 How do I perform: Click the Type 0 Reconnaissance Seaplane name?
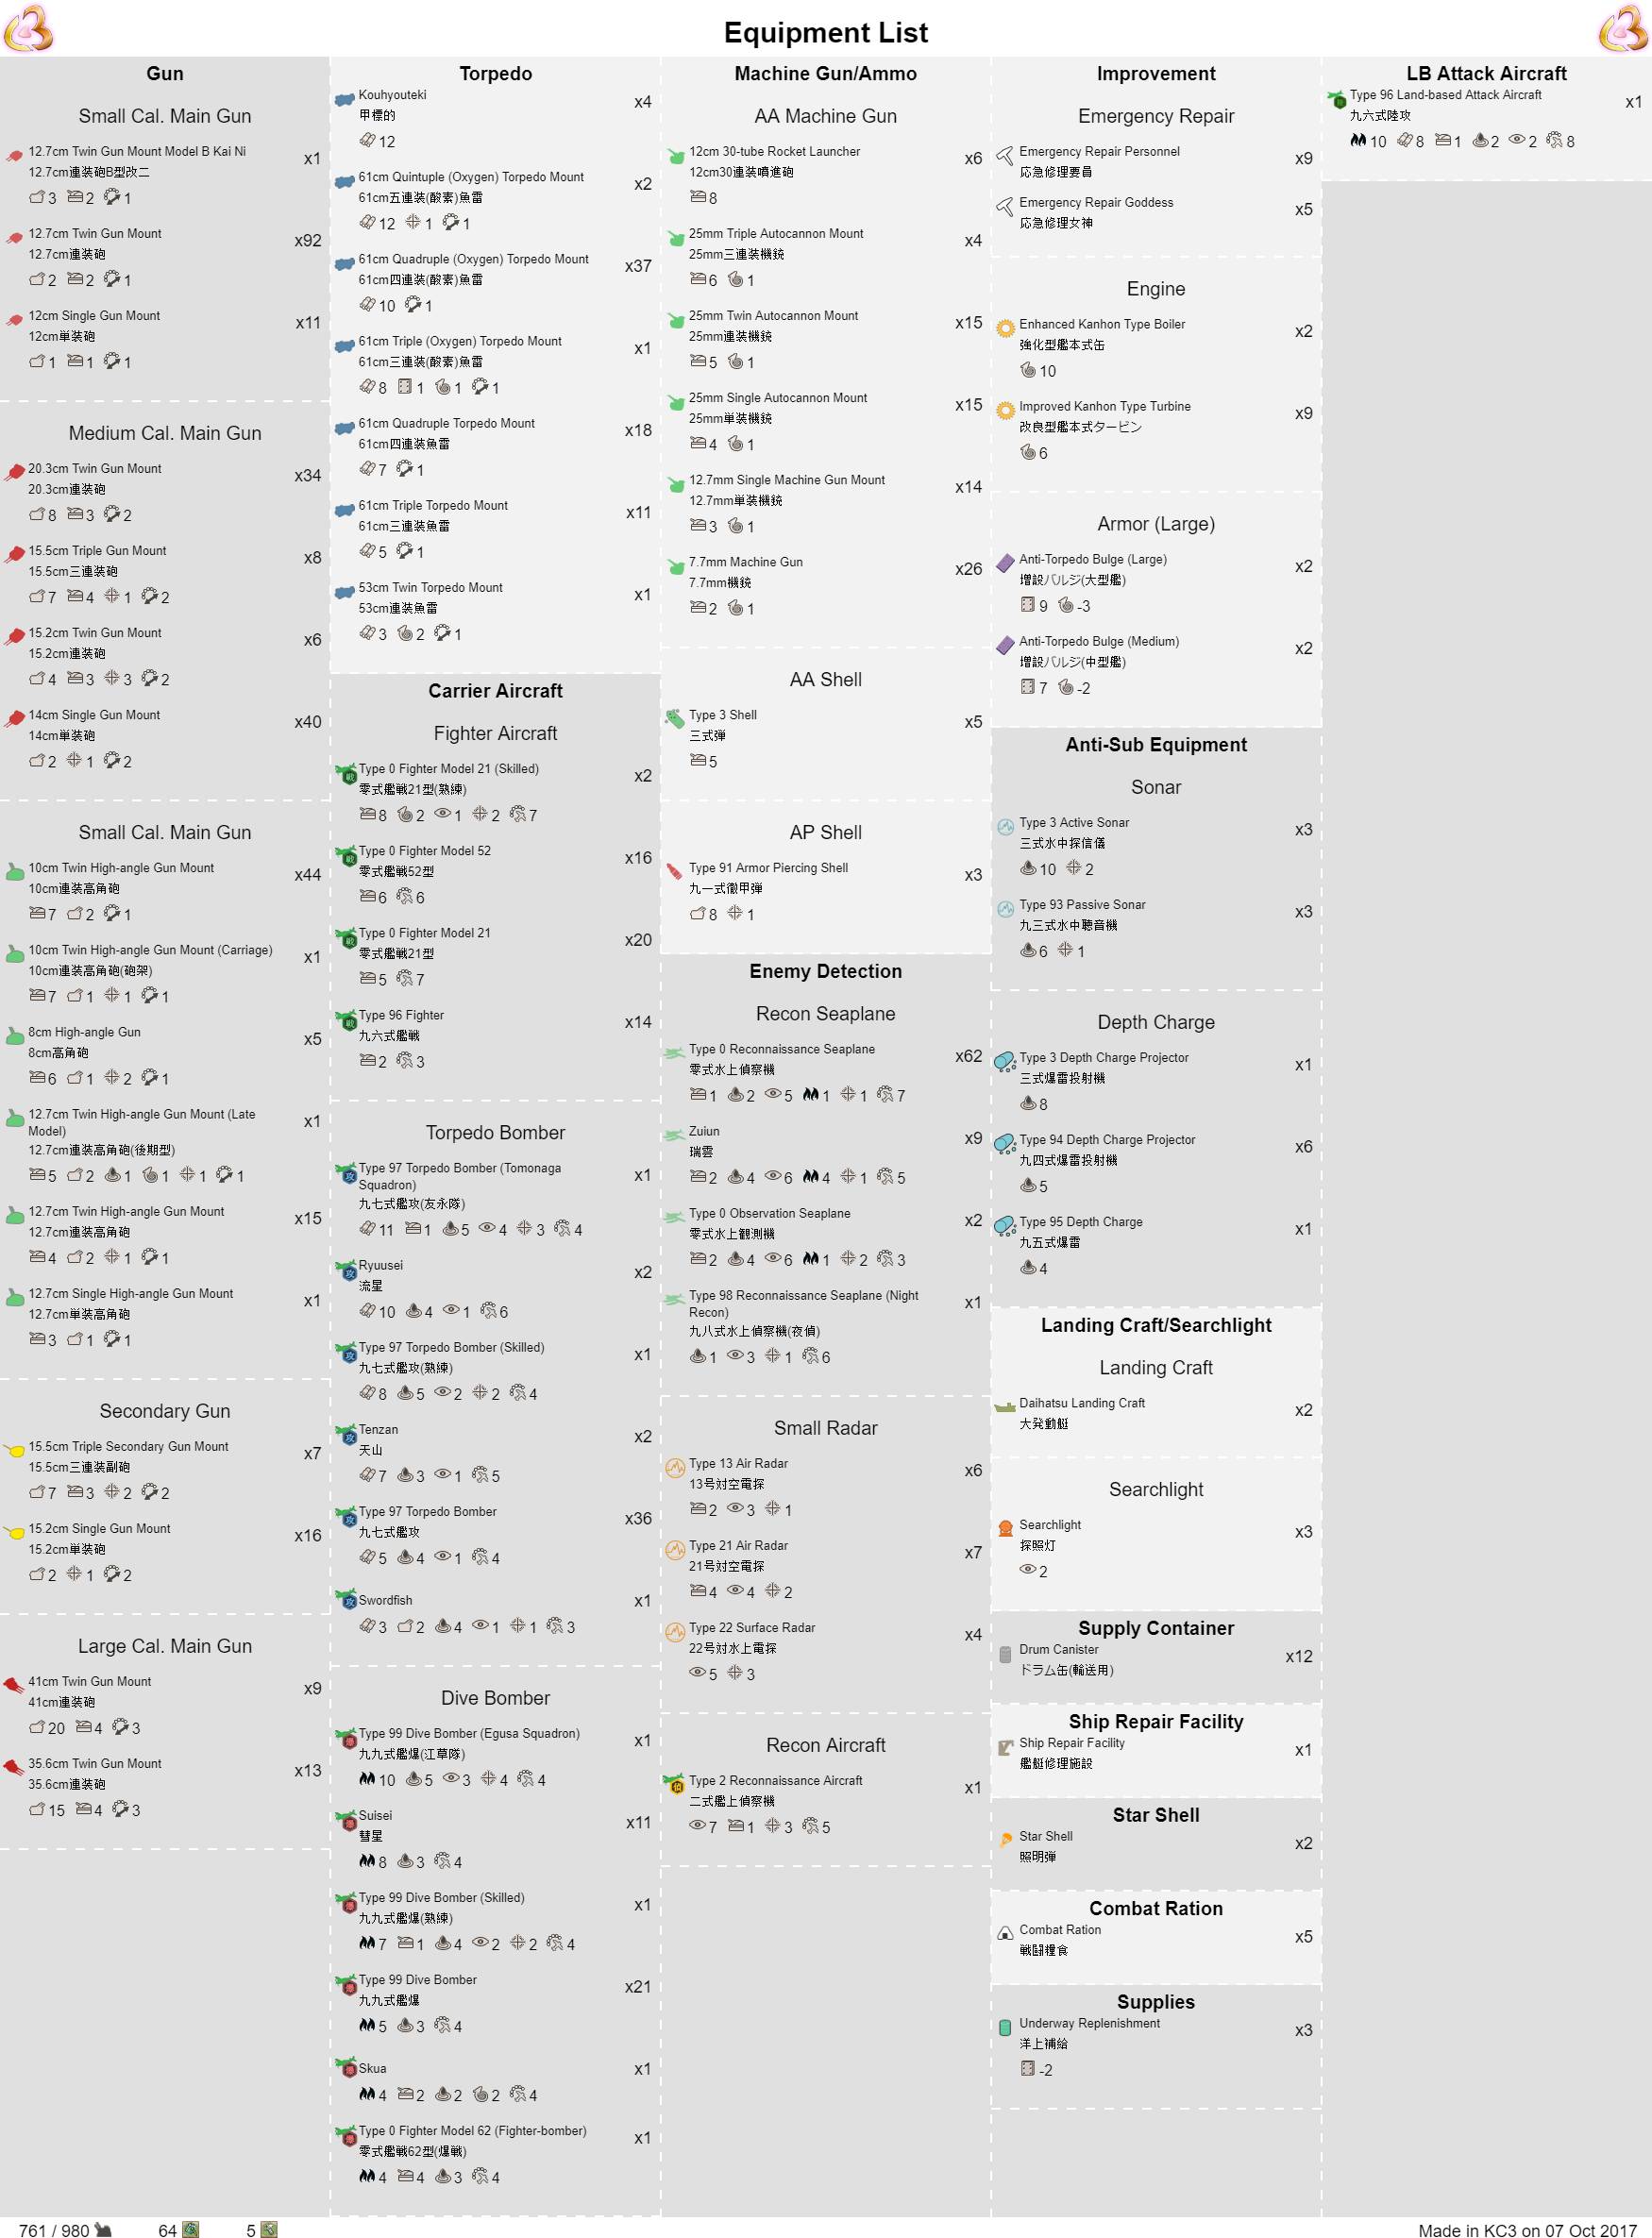click(781, 1049)
